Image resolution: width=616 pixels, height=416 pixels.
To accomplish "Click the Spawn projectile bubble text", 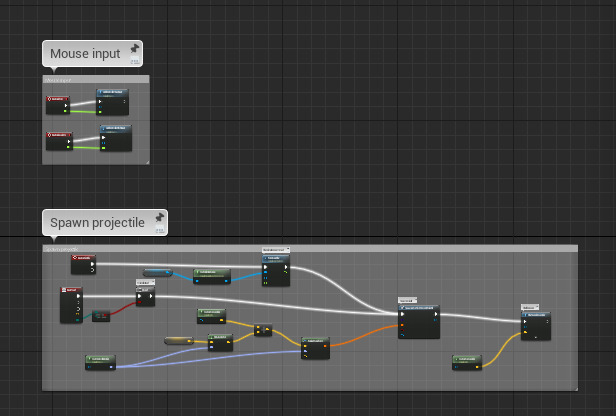I will (x=97, y=222).
